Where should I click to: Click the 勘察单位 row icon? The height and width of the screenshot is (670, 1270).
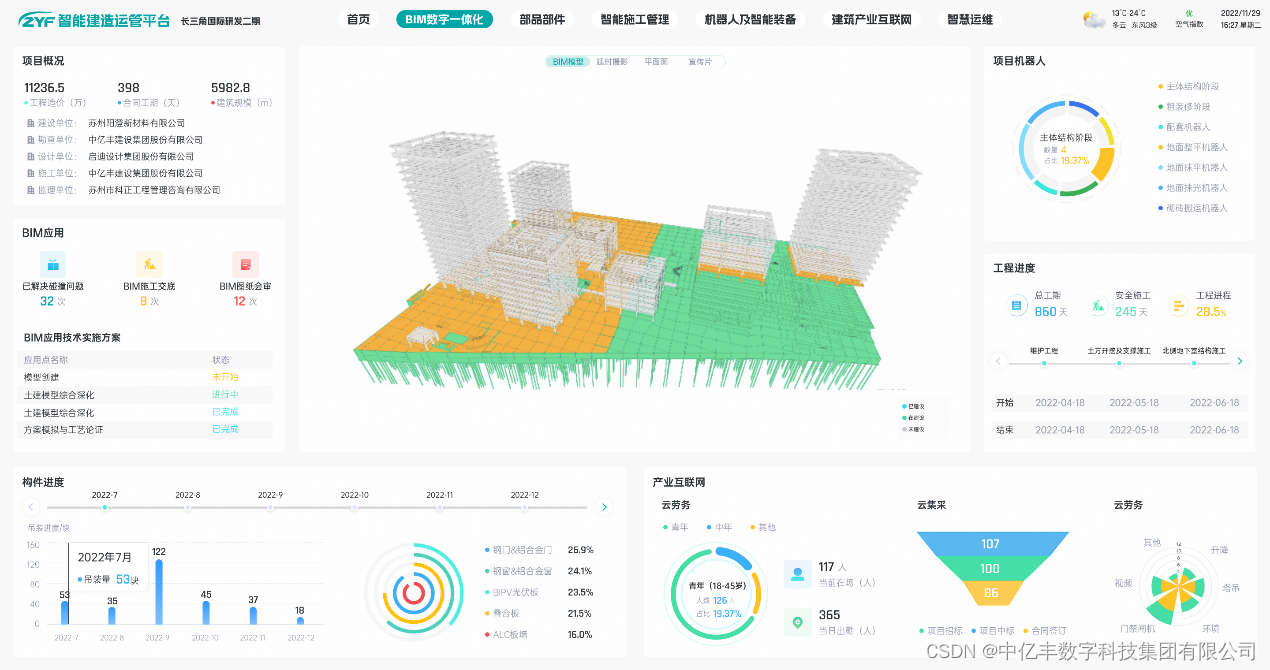[30, 140]
